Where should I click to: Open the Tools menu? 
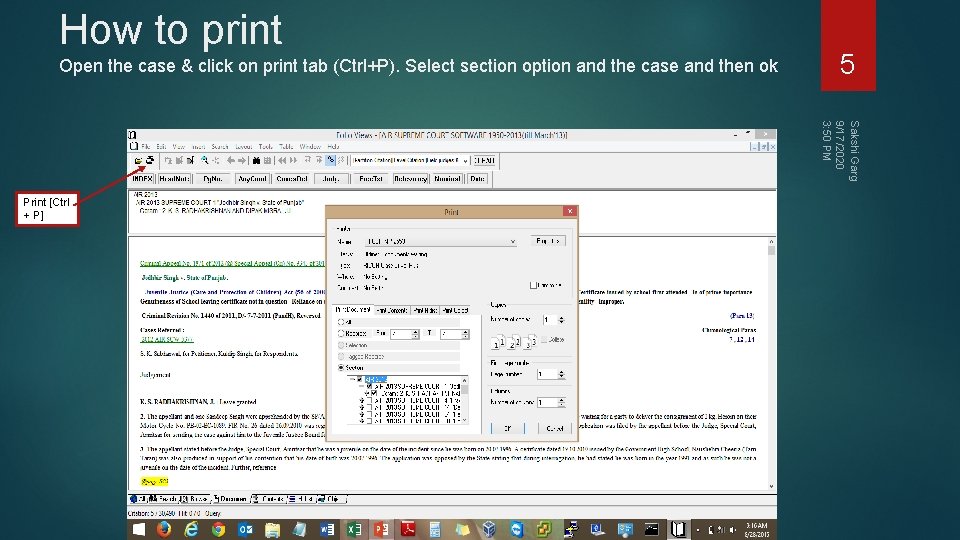coord(265,147)
